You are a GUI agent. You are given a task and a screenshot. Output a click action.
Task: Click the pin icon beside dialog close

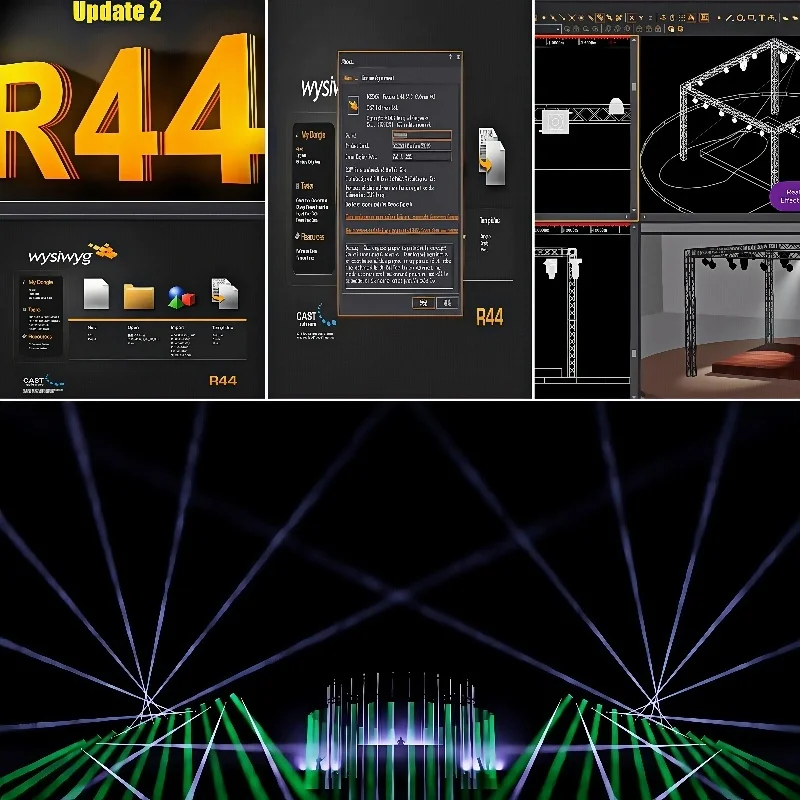point(450,57)
